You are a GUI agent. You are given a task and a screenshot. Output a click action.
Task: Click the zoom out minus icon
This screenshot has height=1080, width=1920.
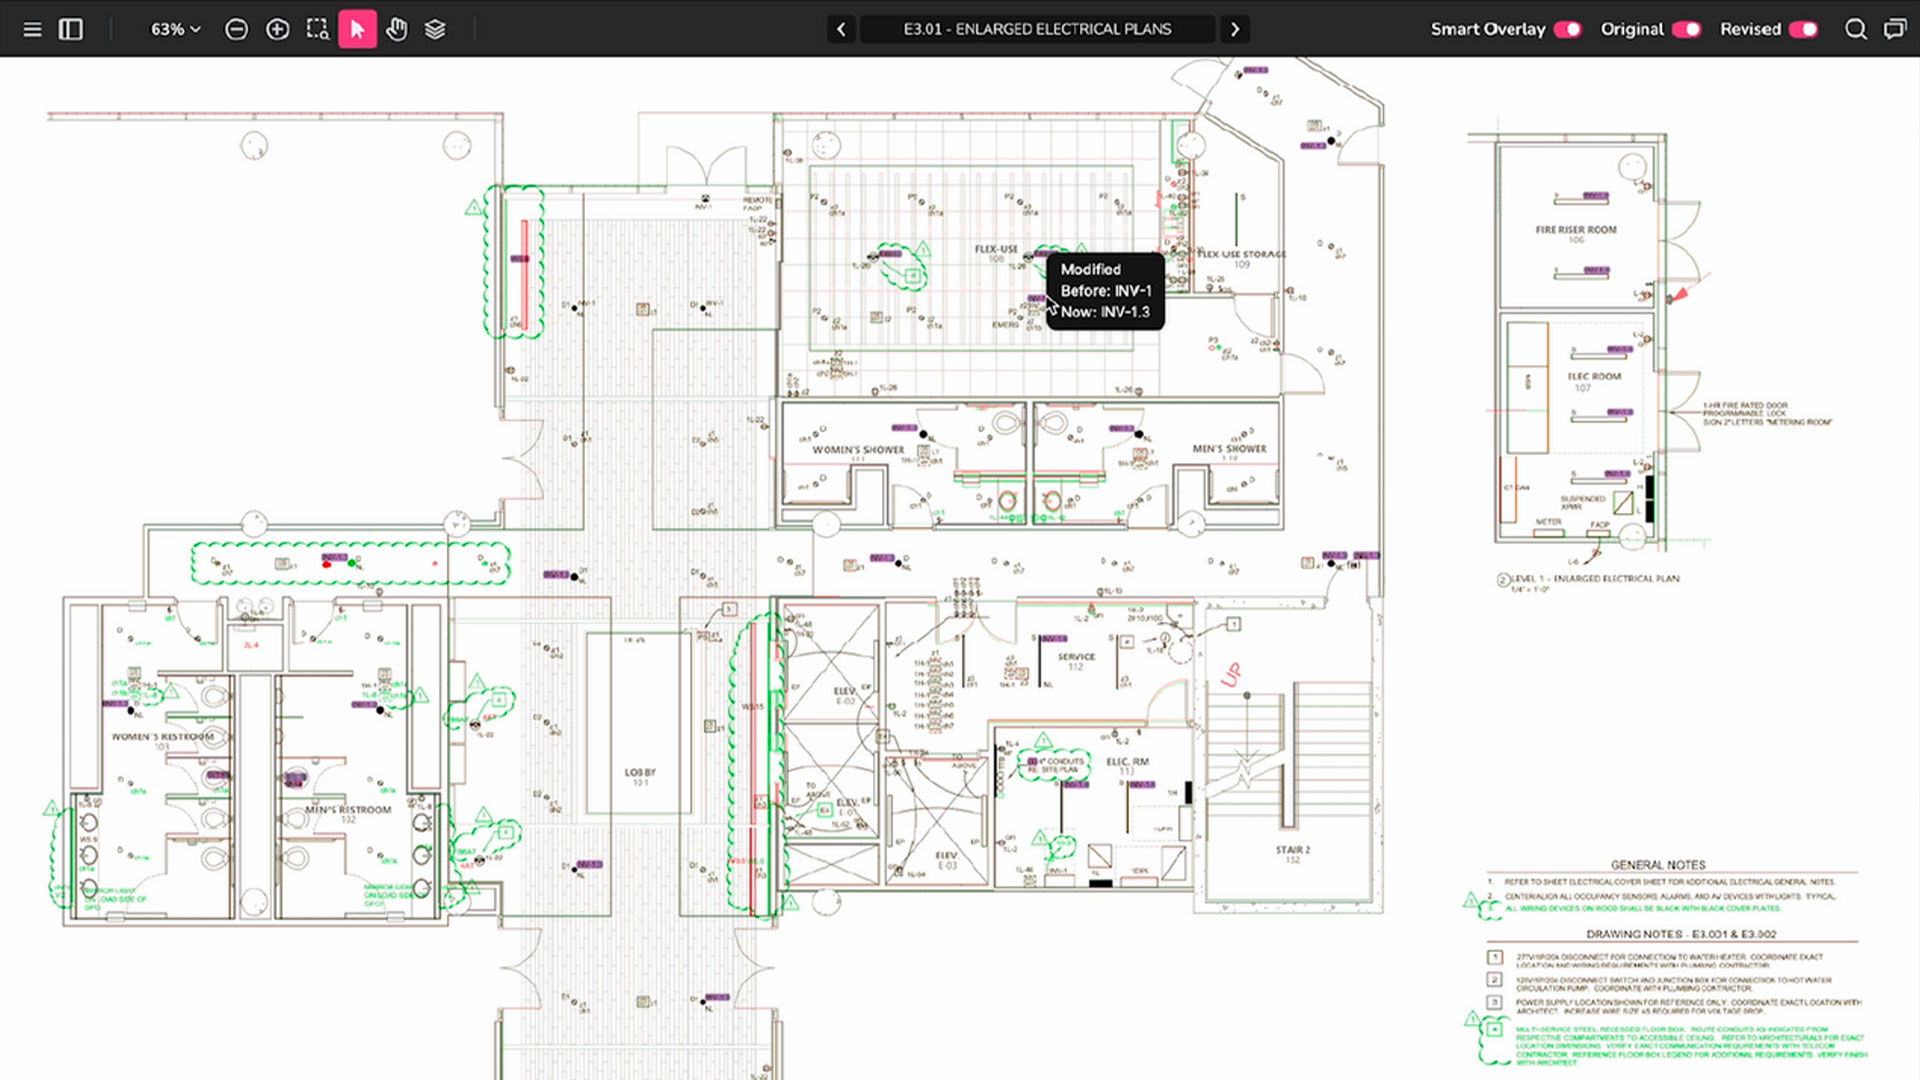236,29
